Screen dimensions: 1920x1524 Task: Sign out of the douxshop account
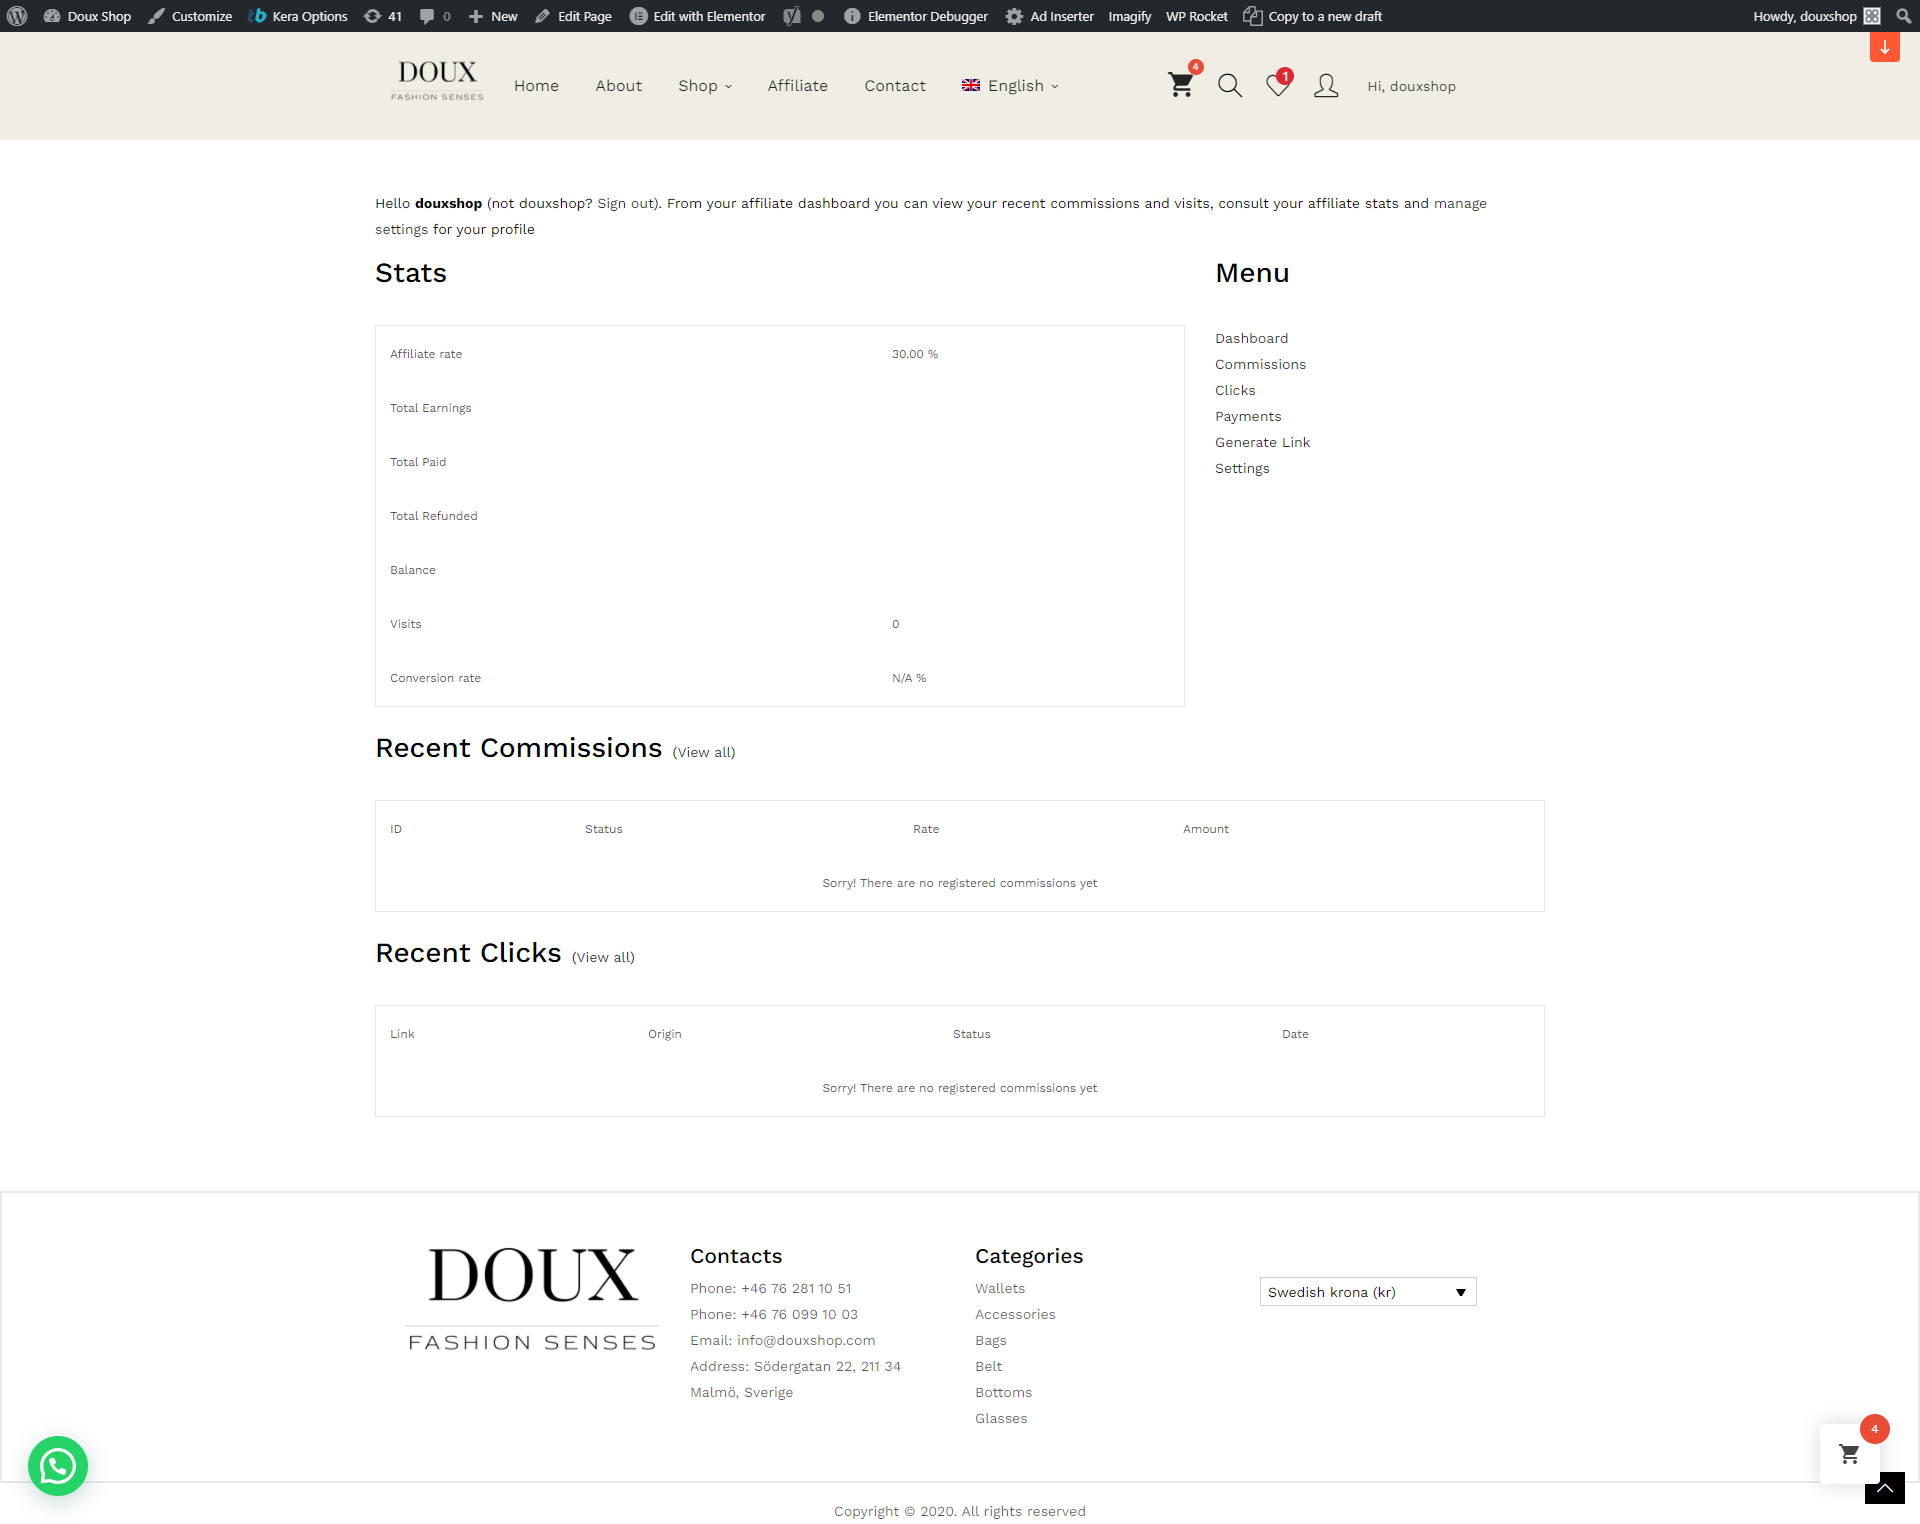click(621, 203)
